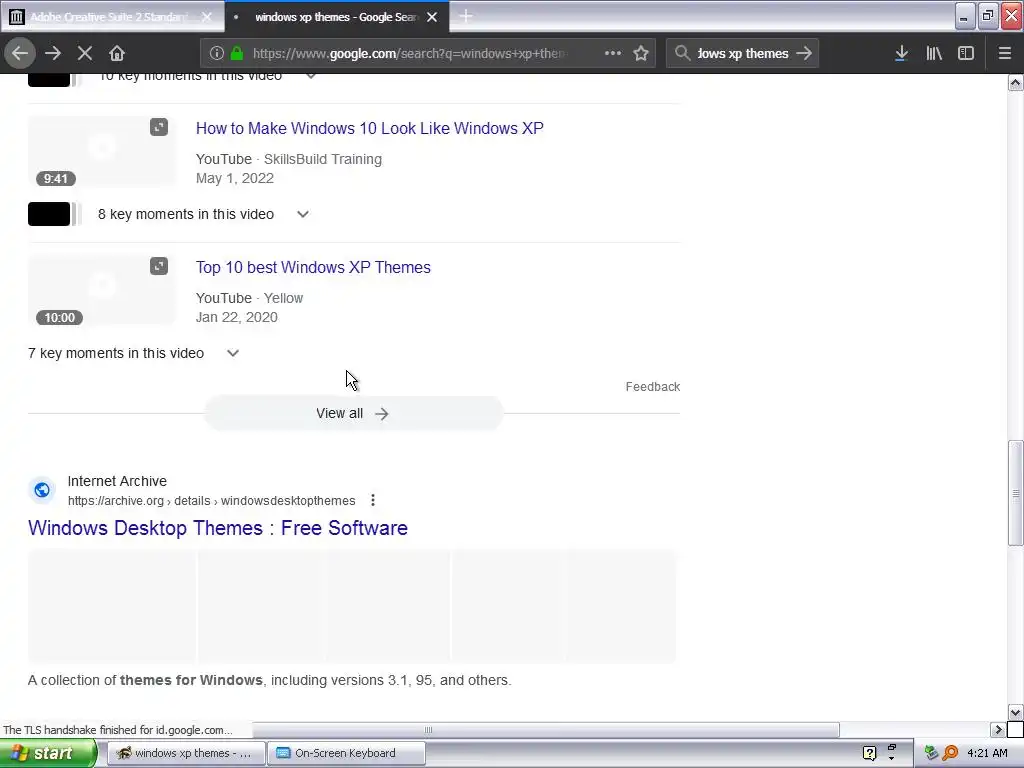Viewport: 1024px width, 768px height.
Task: Select 'windows xp themes' taskbar button
Action: point(186,753)
